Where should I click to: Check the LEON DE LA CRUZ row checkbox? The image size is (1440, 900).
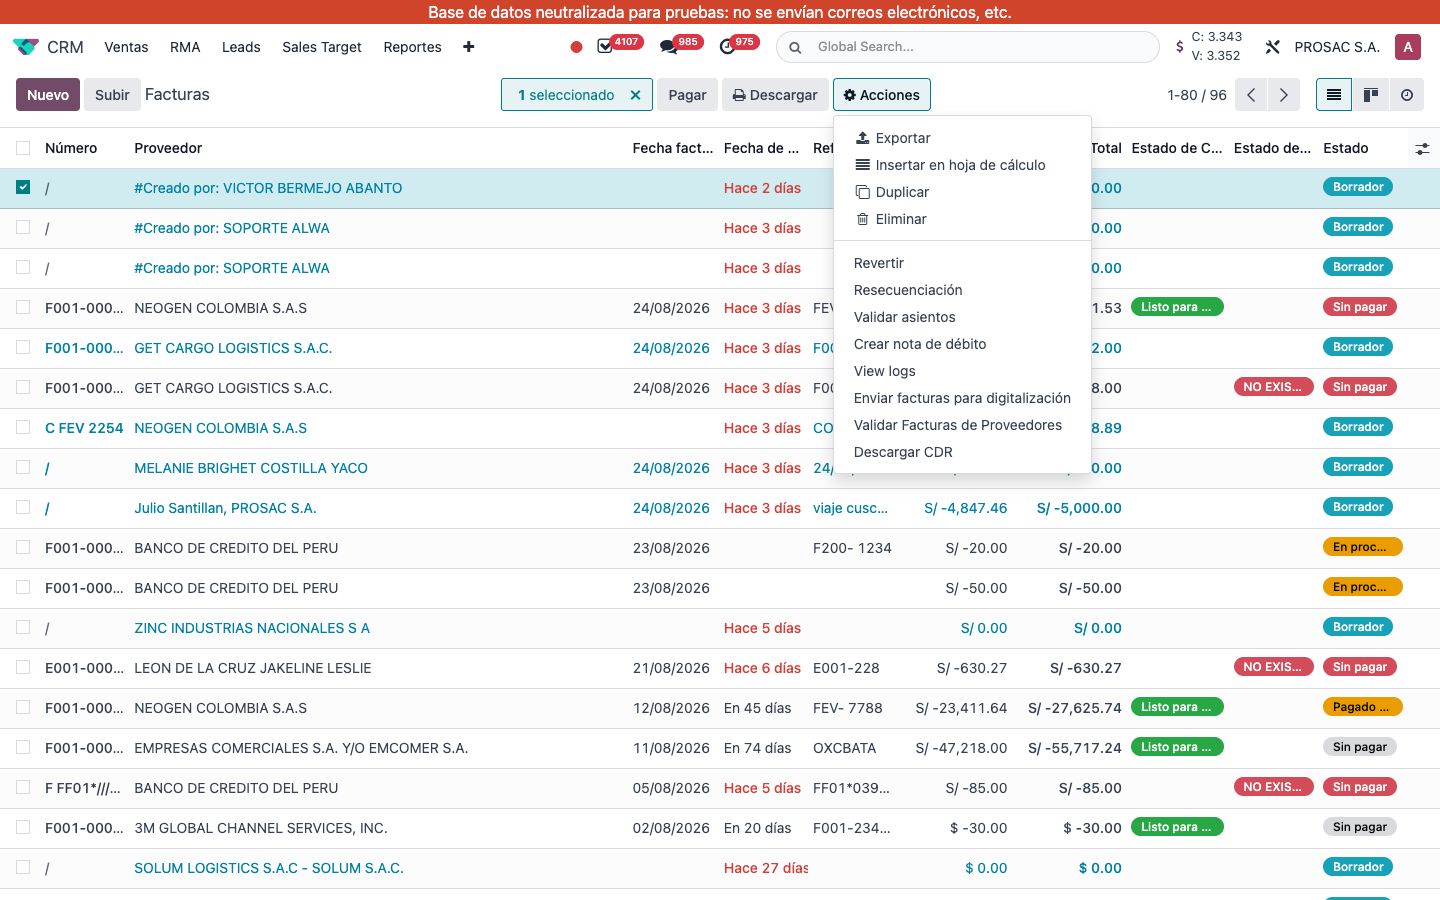coord(23,667)
